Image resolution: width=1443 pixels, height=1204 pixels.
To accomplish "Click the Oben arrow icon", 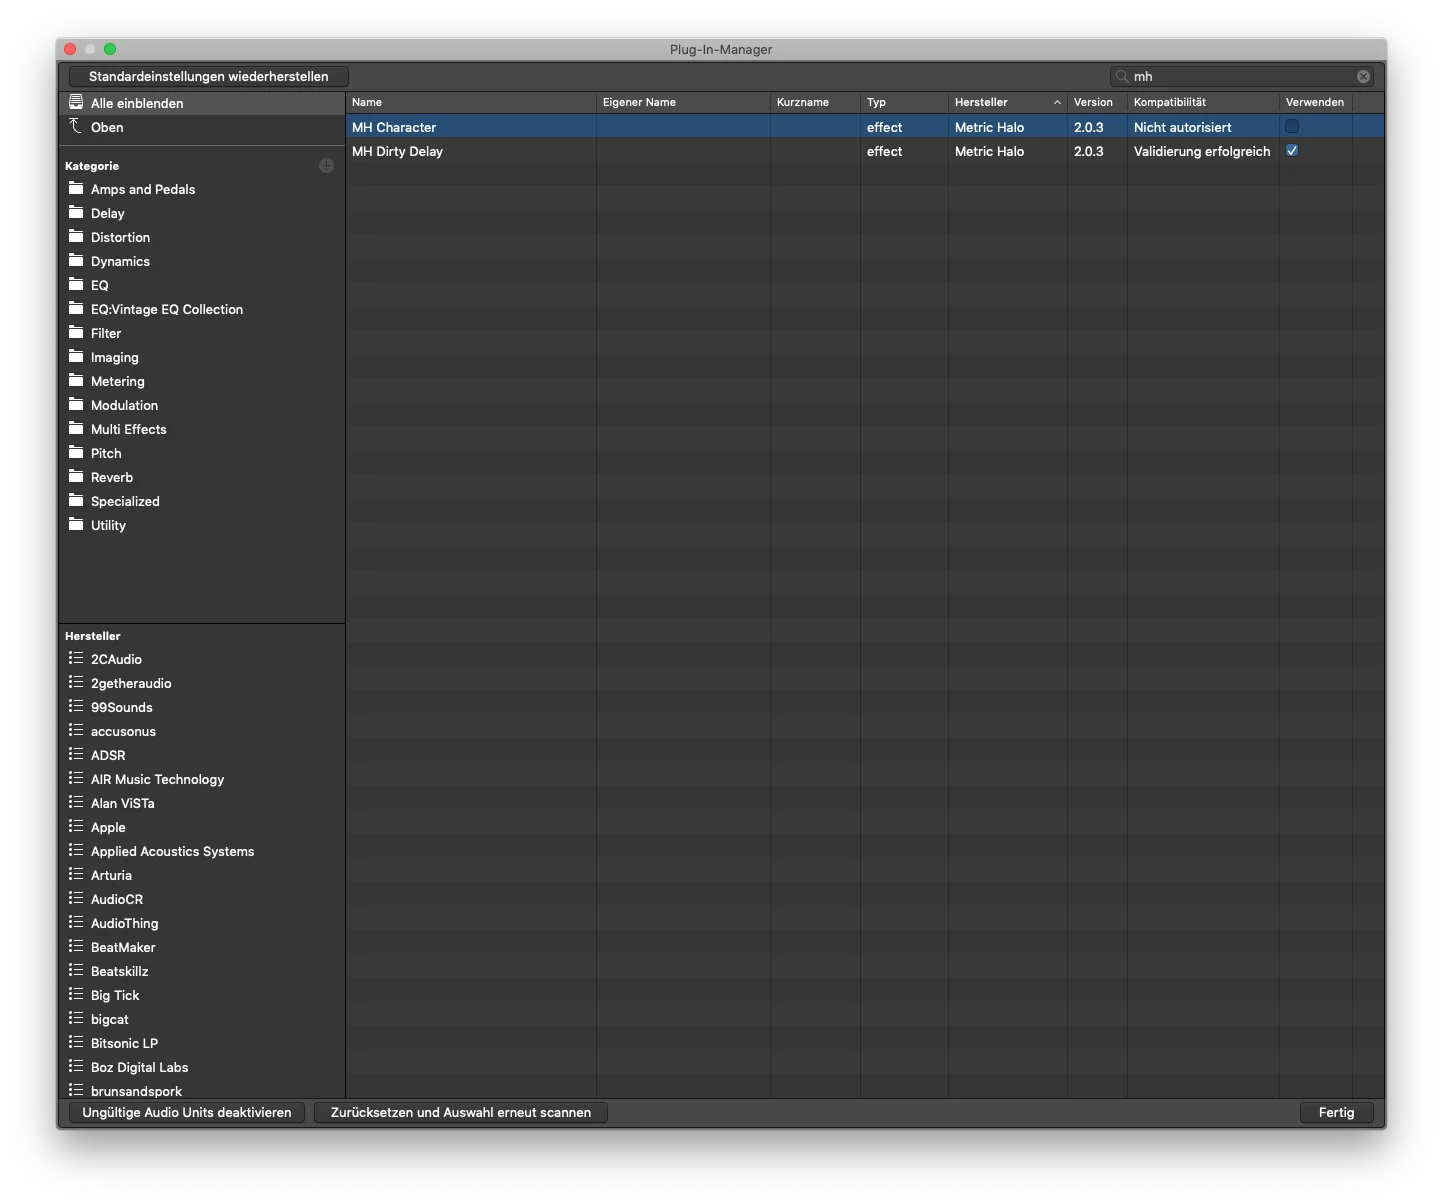I will click(x=76, y=126).
